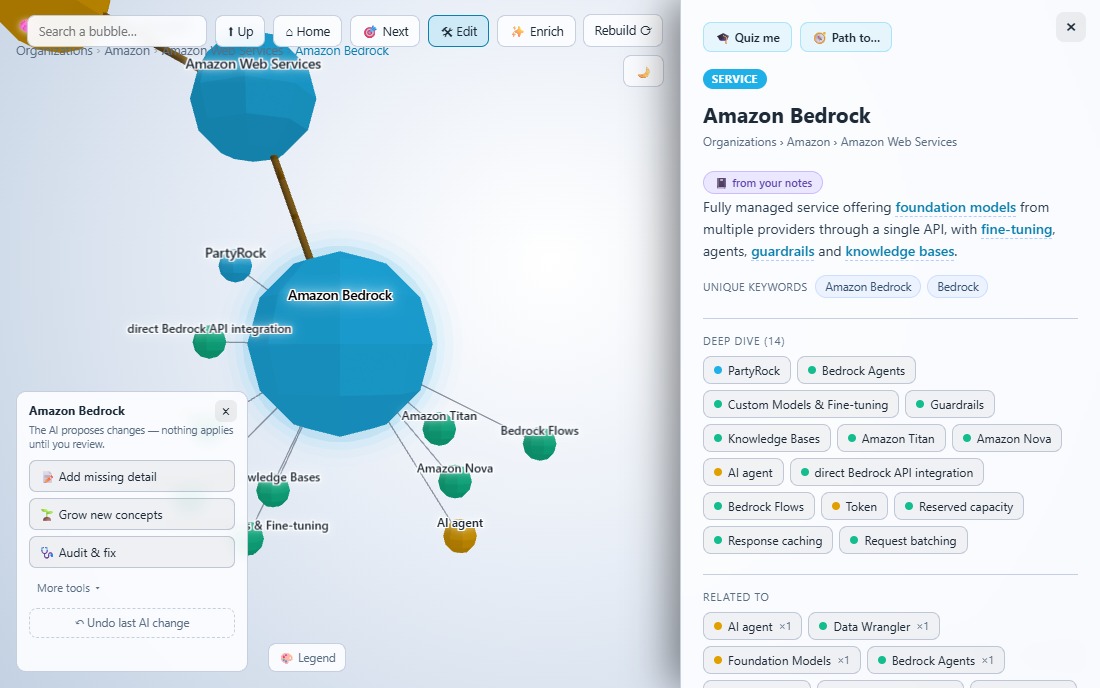This screenshot has height=688, width=1100.
Task: Focus the Search a bubble field
Action: coord(117,32)
